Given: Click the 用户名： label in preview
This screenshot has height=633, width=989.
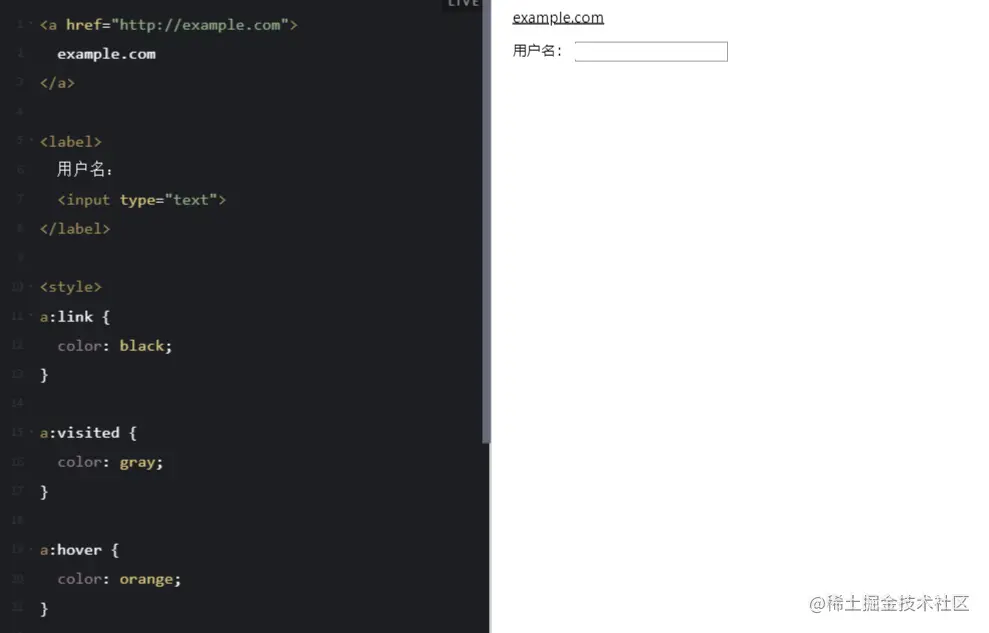Looking at the screenshot, I should pos(537,51).
